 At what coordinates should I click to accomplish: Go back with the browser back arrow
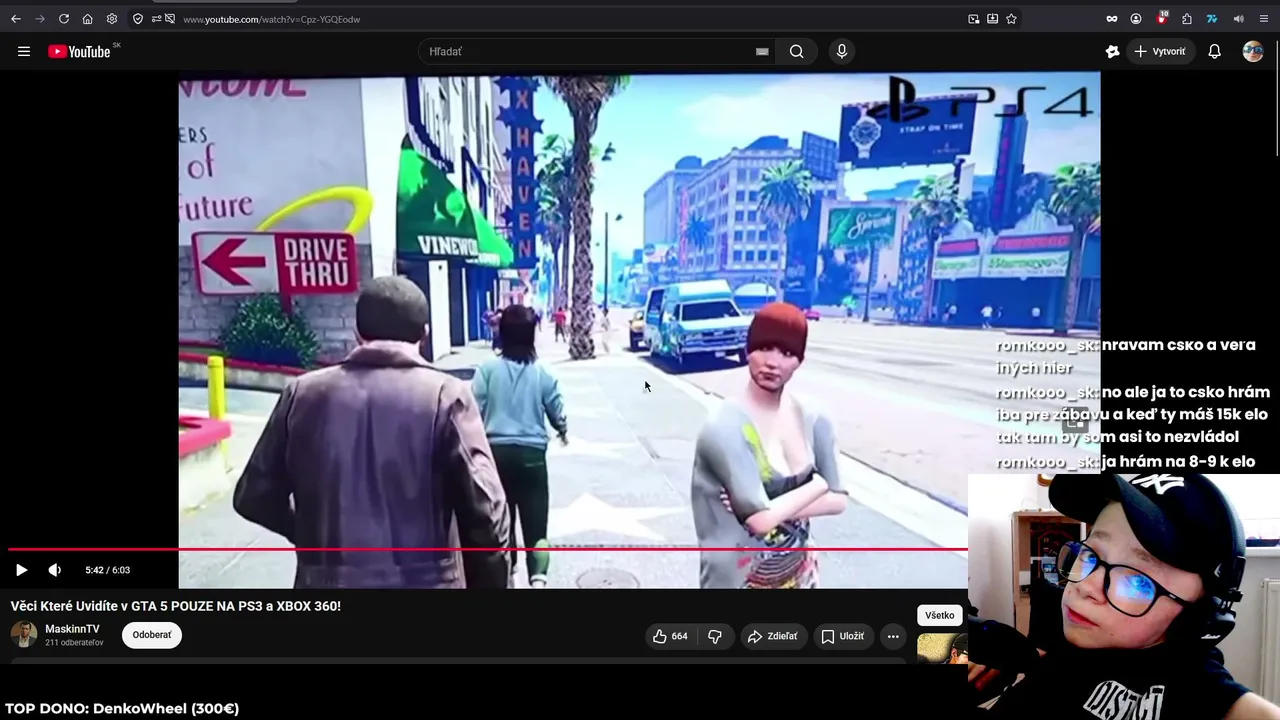coord(15,19)
